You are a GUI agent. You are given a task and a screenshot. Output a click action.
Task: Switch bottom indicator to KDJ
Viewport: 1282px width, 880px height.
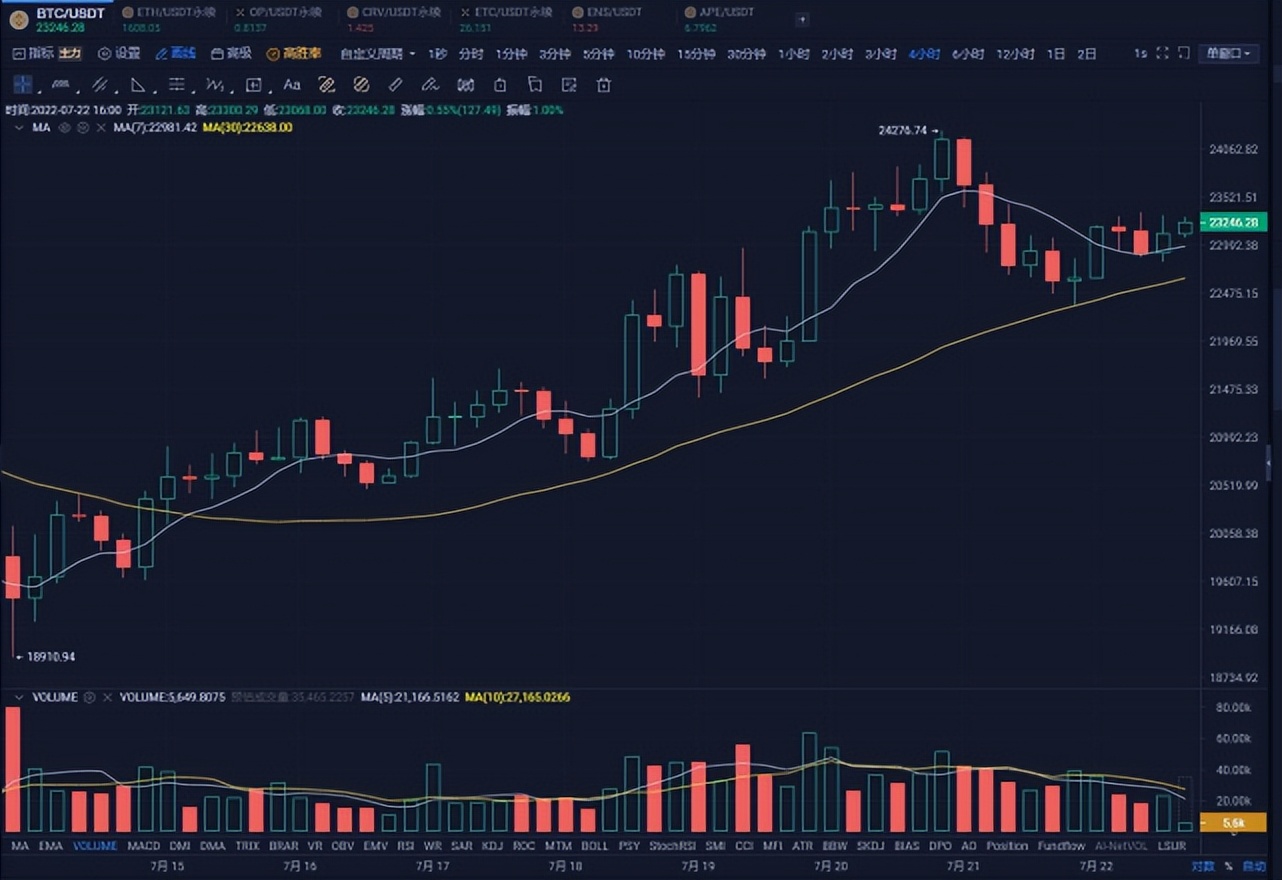[492, 846]
